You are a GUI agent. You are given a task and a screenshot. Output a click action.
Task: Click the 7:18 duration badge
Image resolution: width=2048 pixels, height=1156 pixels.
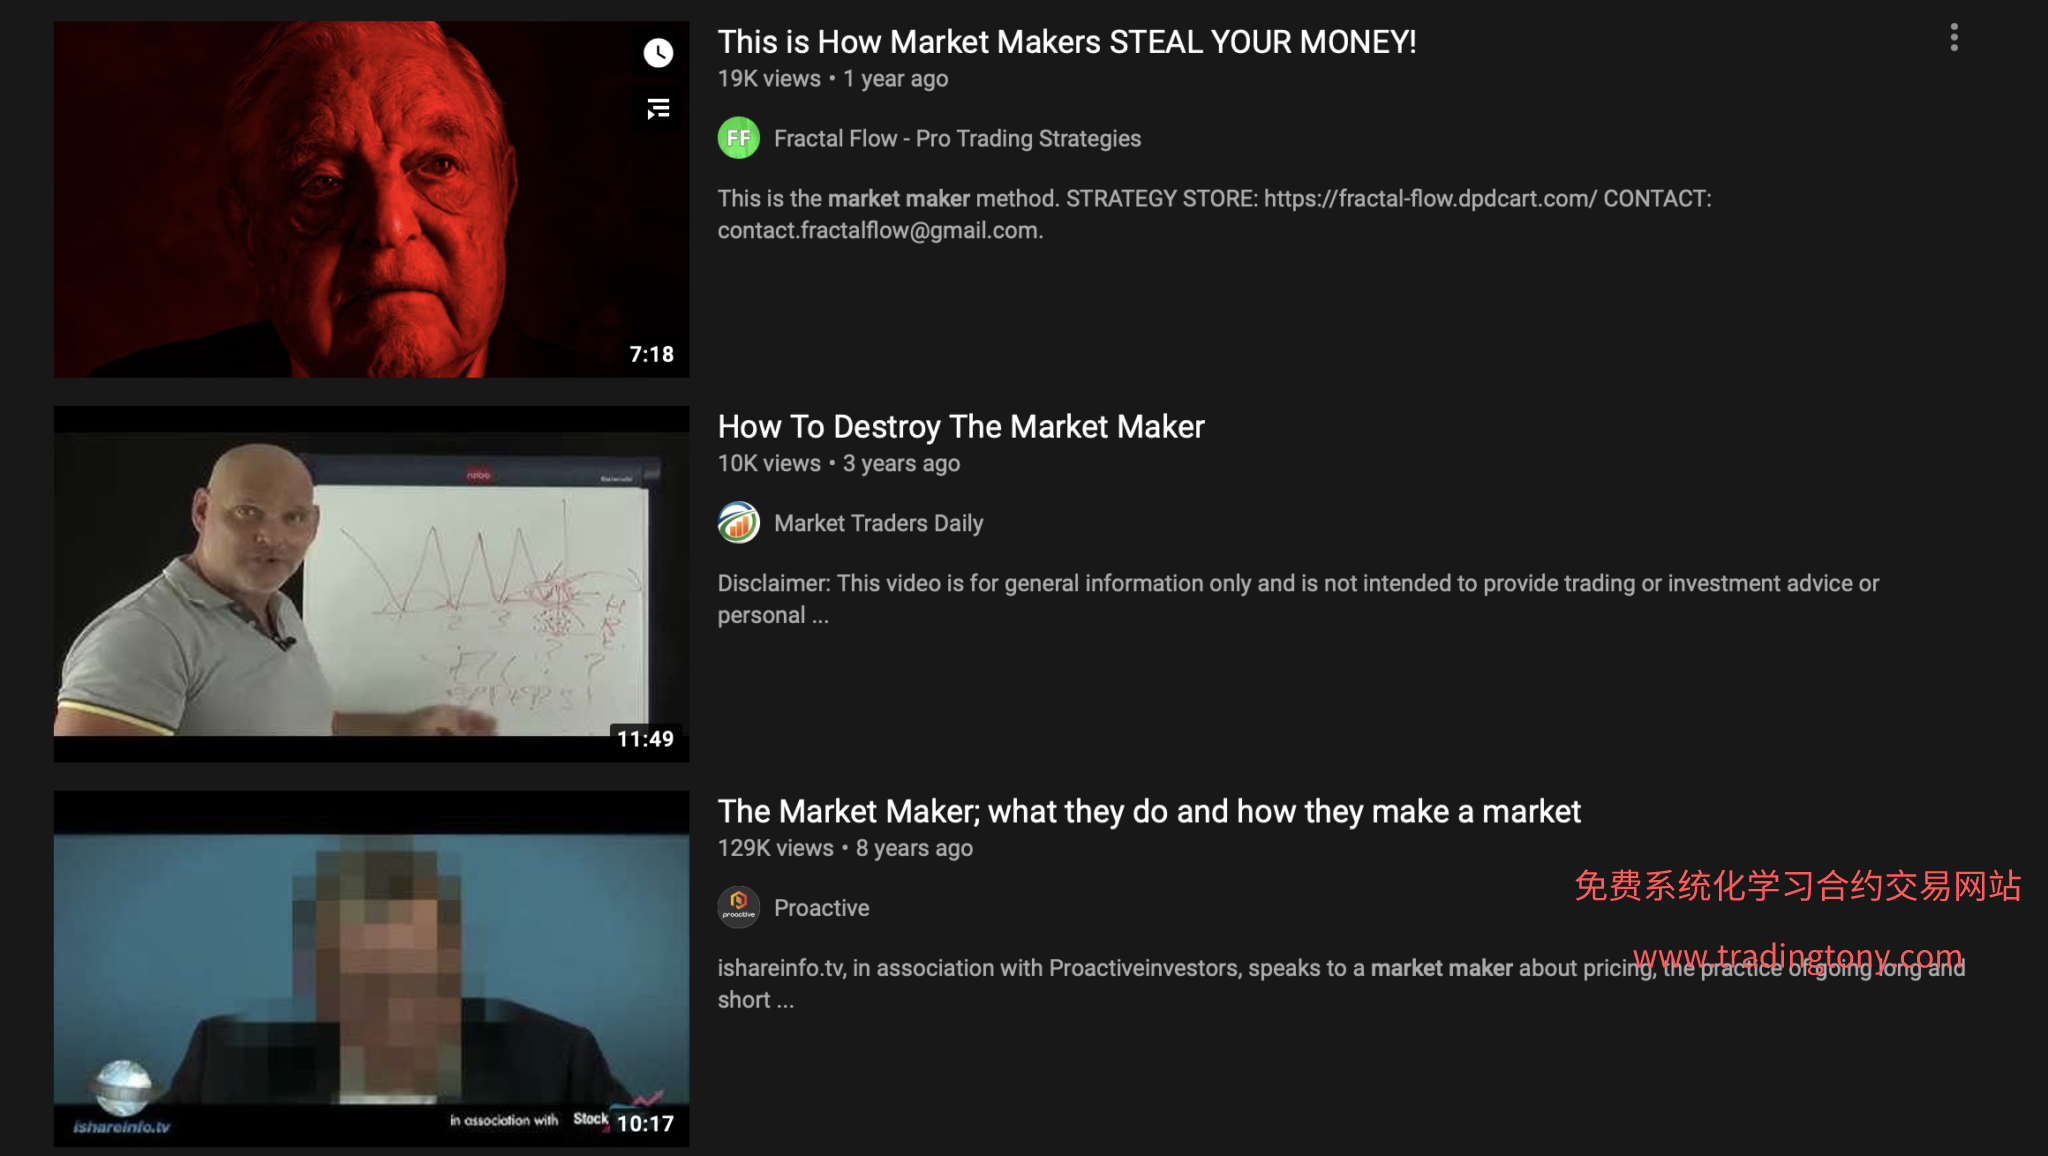click(651, 354)
